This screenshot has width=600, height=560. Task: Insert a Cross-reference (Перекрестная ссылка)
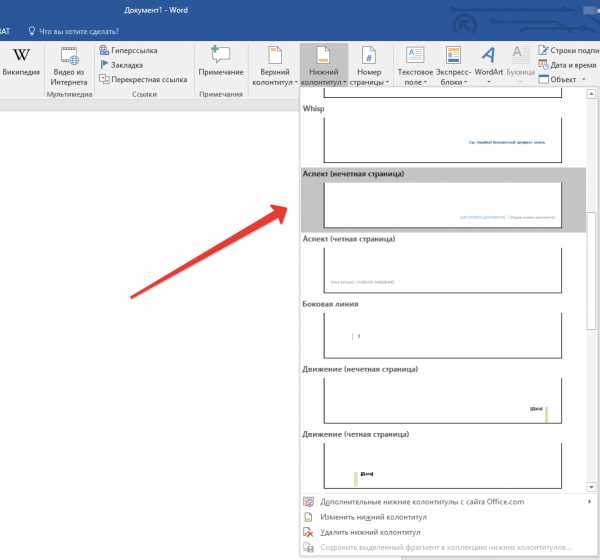click(x=143, y=79)
